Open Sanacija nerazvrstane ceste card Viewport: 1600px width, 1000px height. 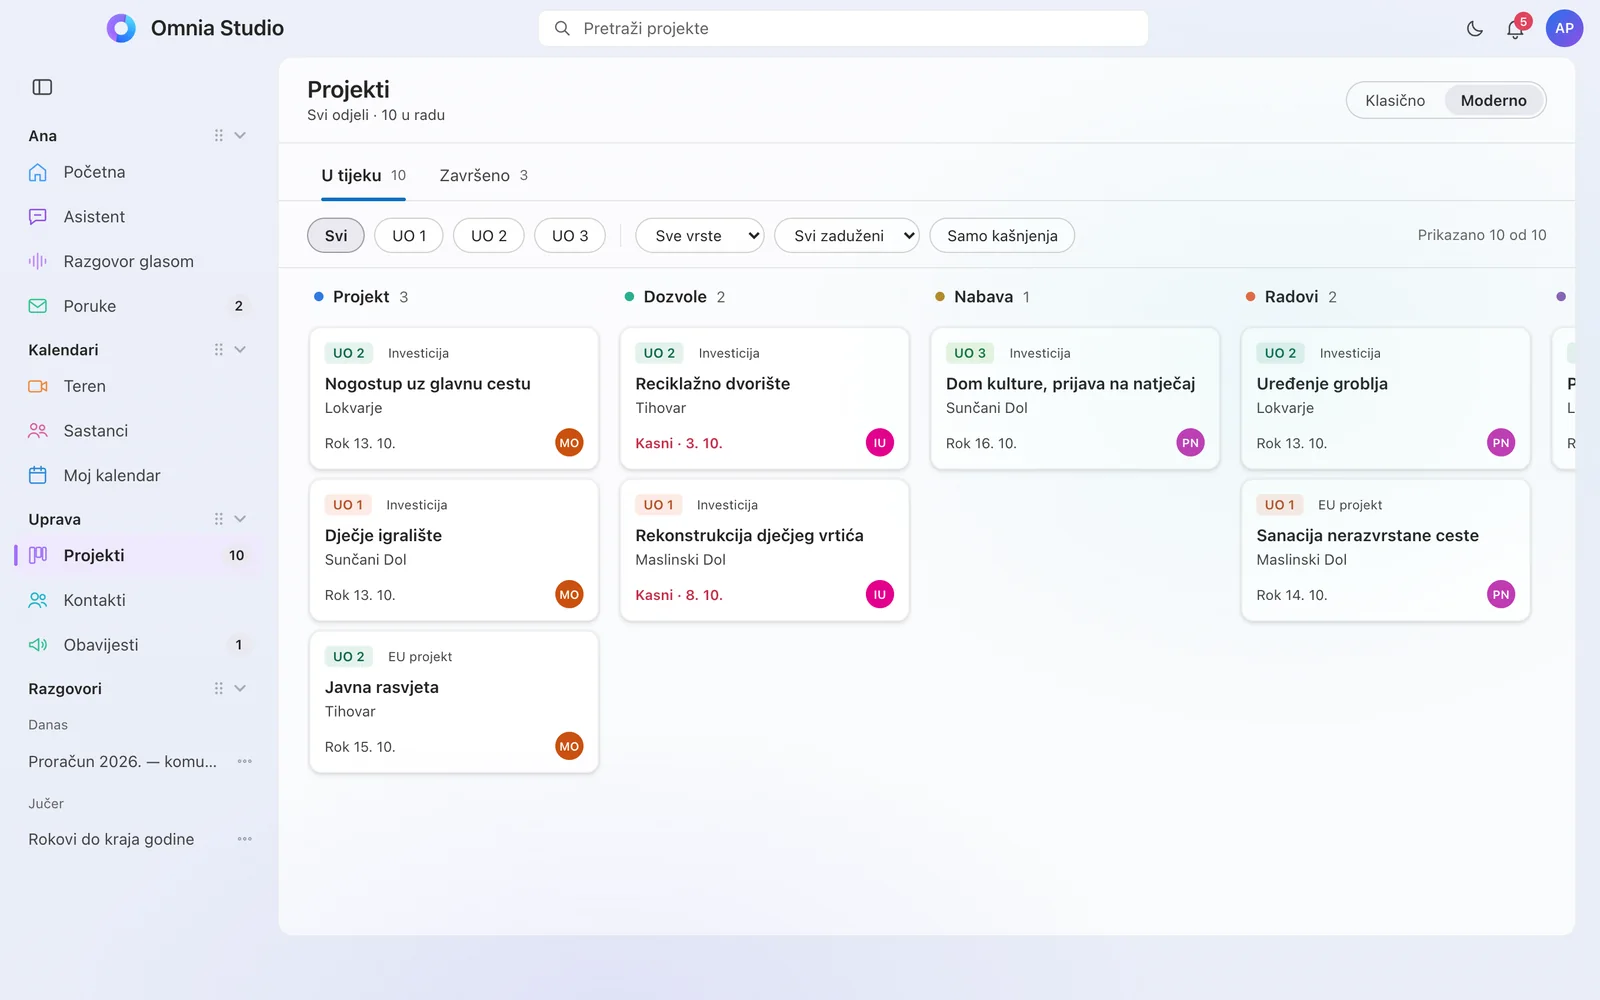[x=1385, y=550]
